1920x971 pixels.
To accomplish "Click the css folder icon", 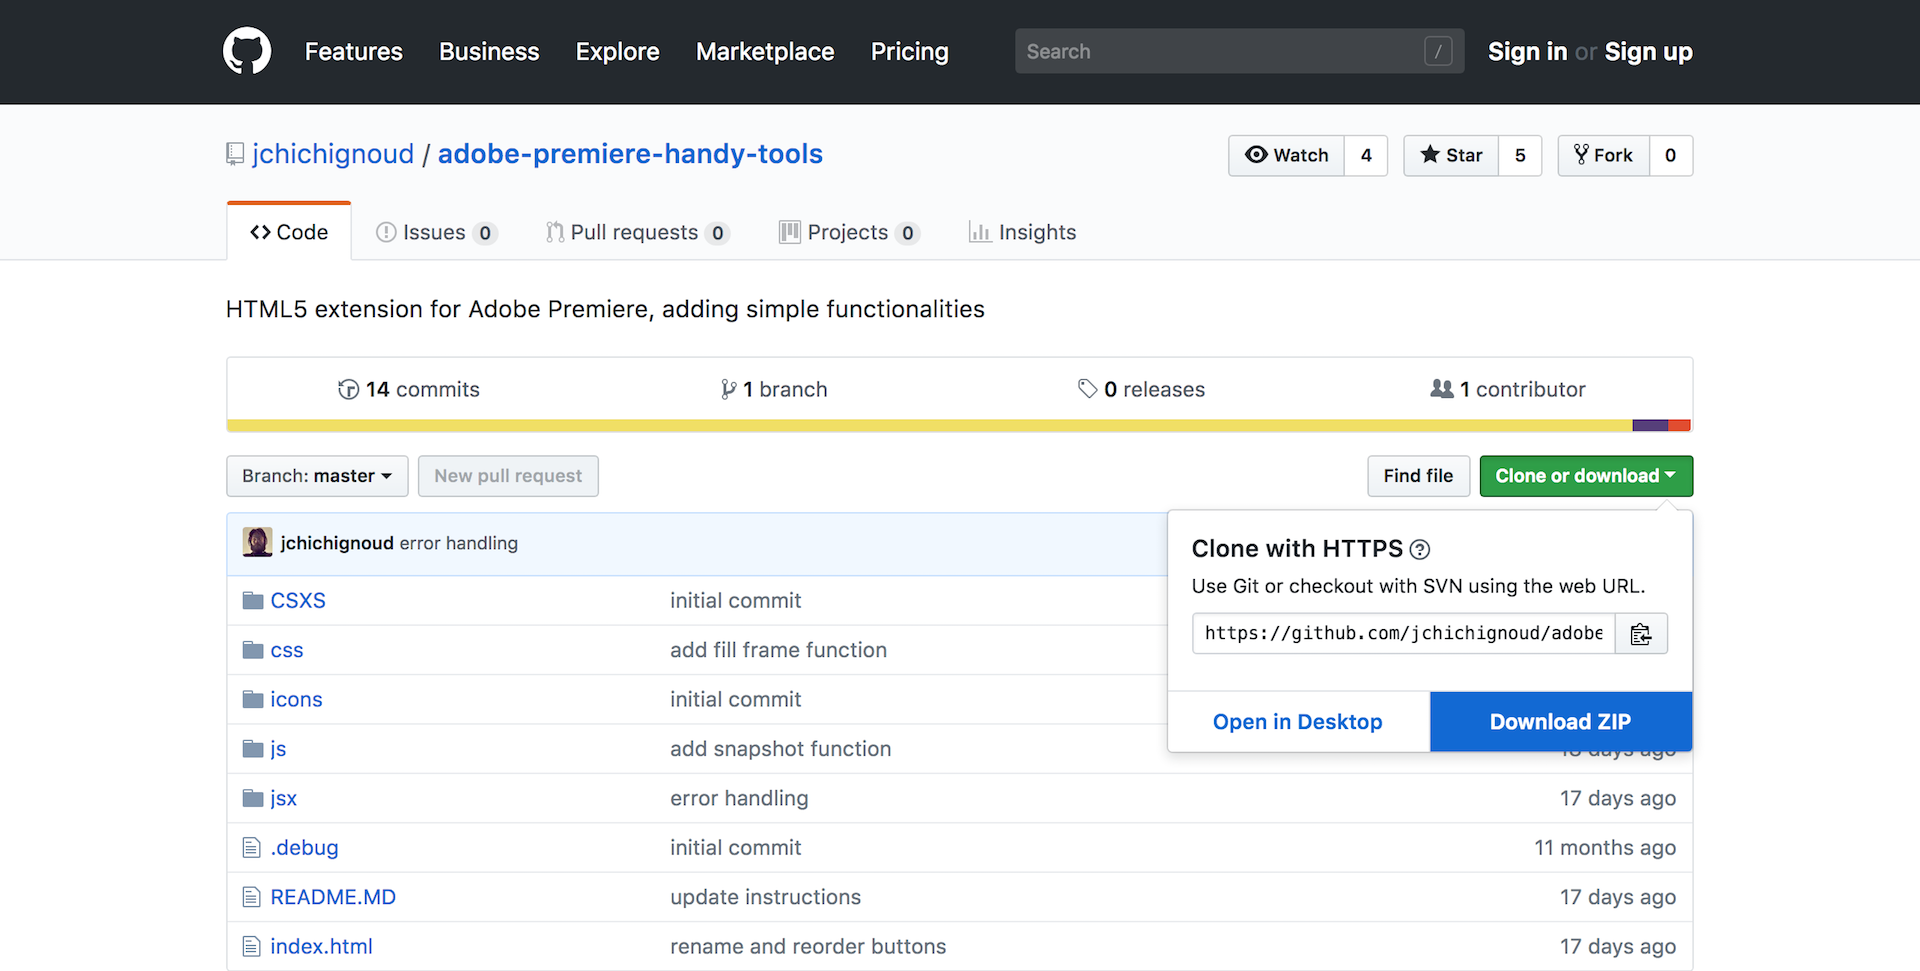I will coord(253,650).
